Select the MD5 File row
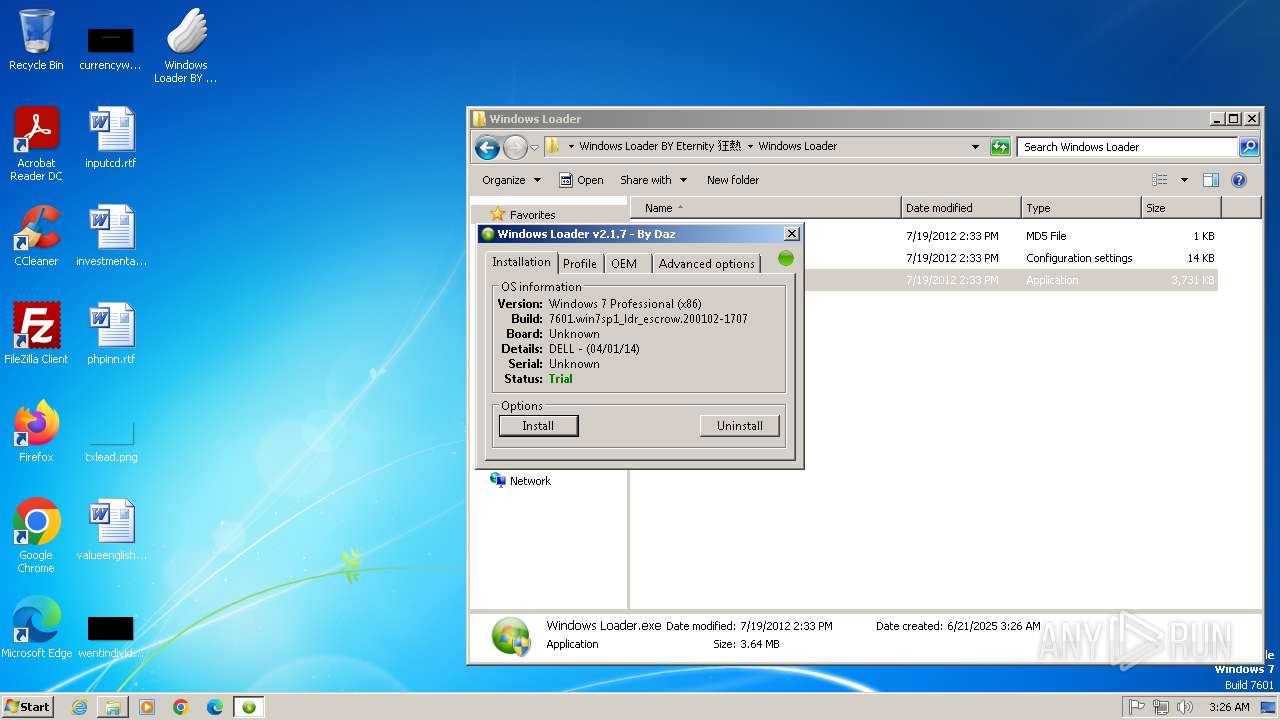Image resolution: width=1280 pixels, height=720 pixels. click(1011, 236)
